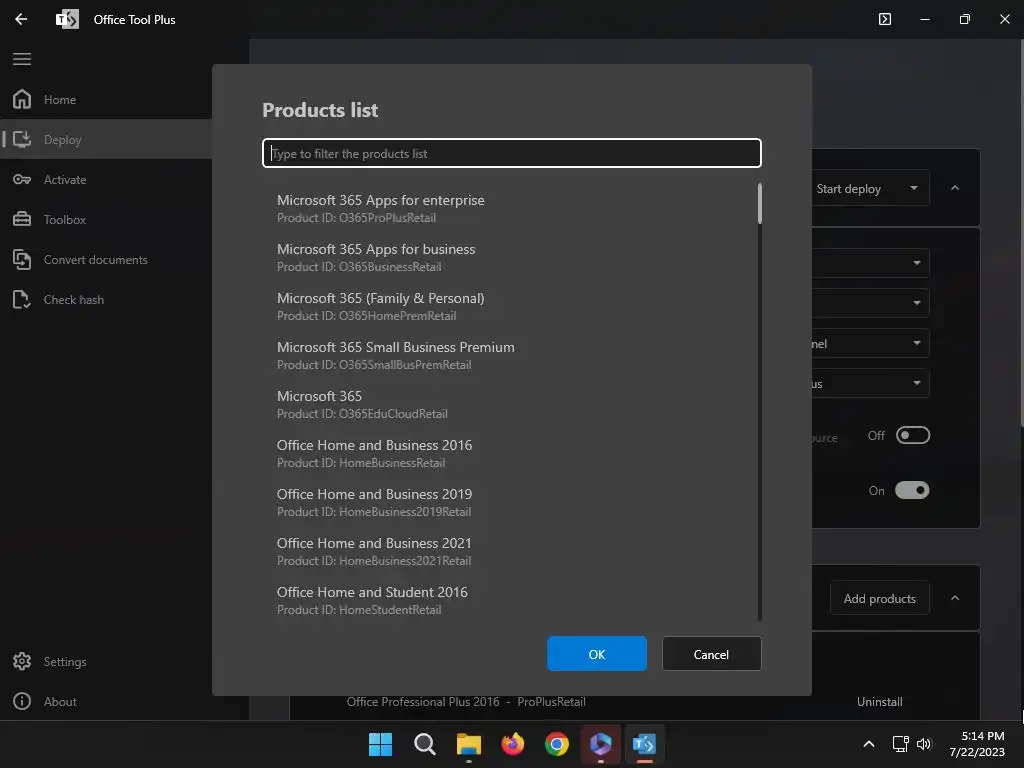This screenshot has height=768, width=1024.
Task: Go to the Home menu item
Action: pyautogui.click(x=59, y=99)
